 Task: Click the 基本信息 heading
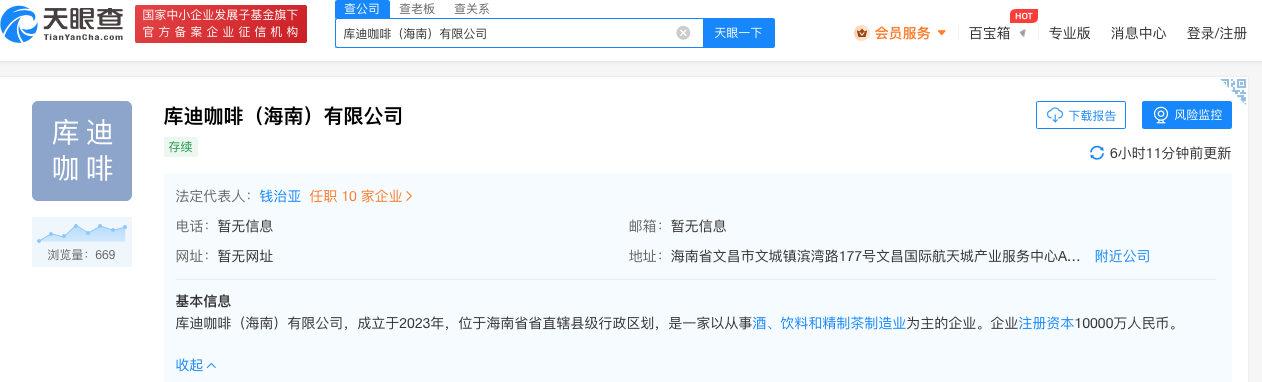tap(203, 301)
